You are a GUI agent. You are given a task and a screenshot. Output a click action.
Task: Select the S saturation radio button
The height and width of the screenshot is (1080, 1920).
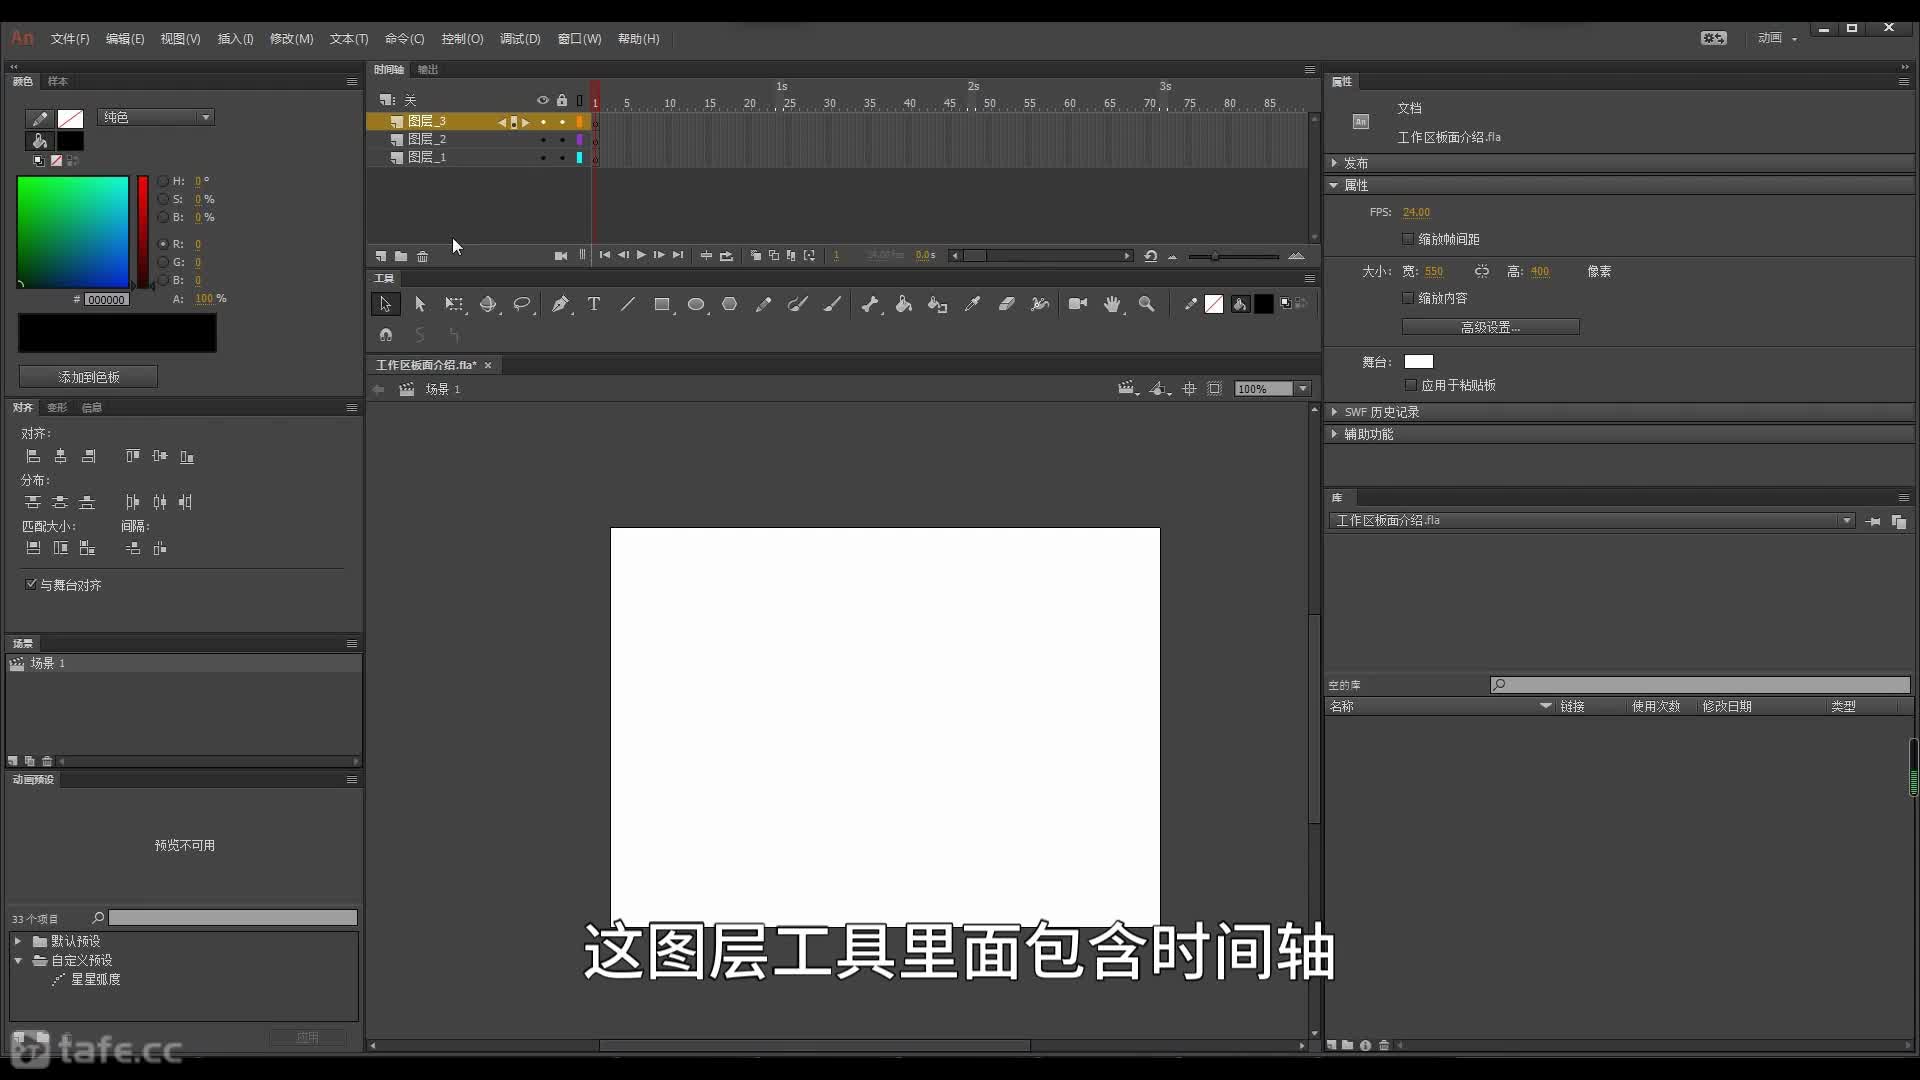[163, 199]
